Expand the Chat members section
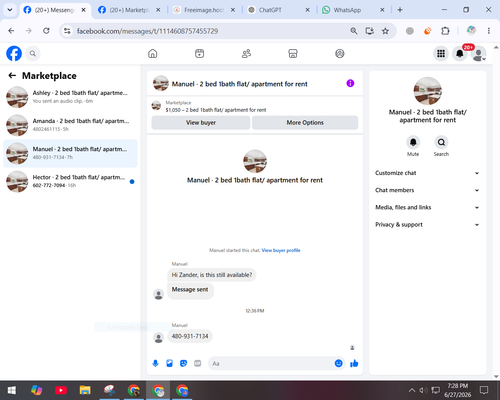This screenshot has width=500, height=400. (427, 190)
